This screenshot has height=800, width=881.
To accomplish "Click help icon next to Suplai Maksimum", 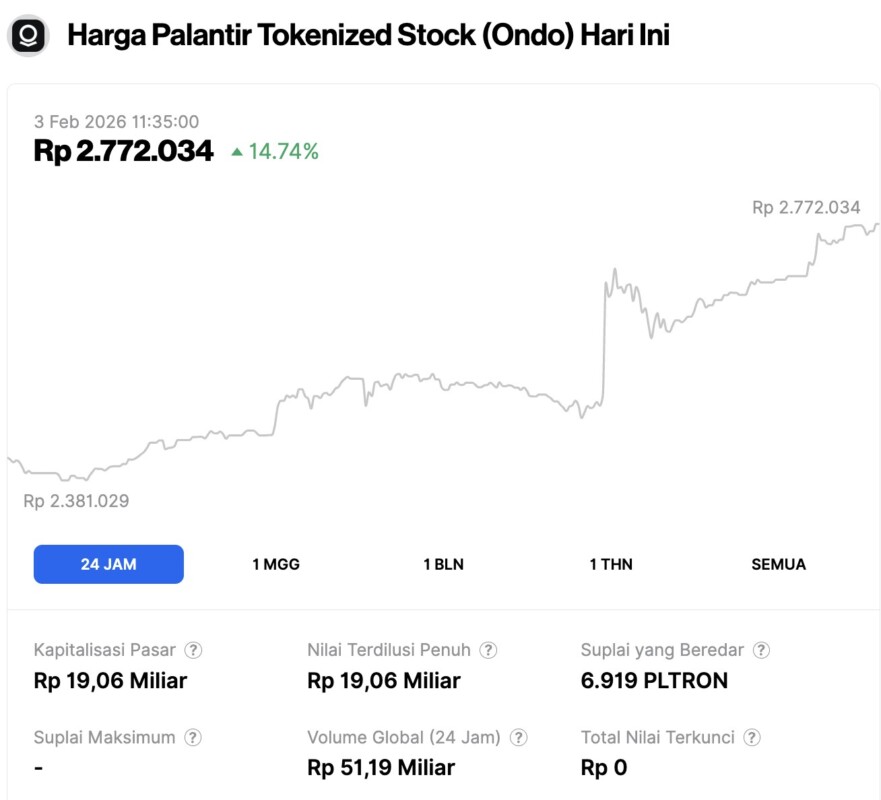I will [x=193, y=738].
